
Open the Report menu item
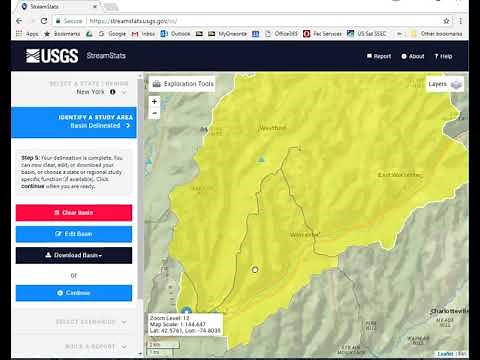click(x=379, y=56)
